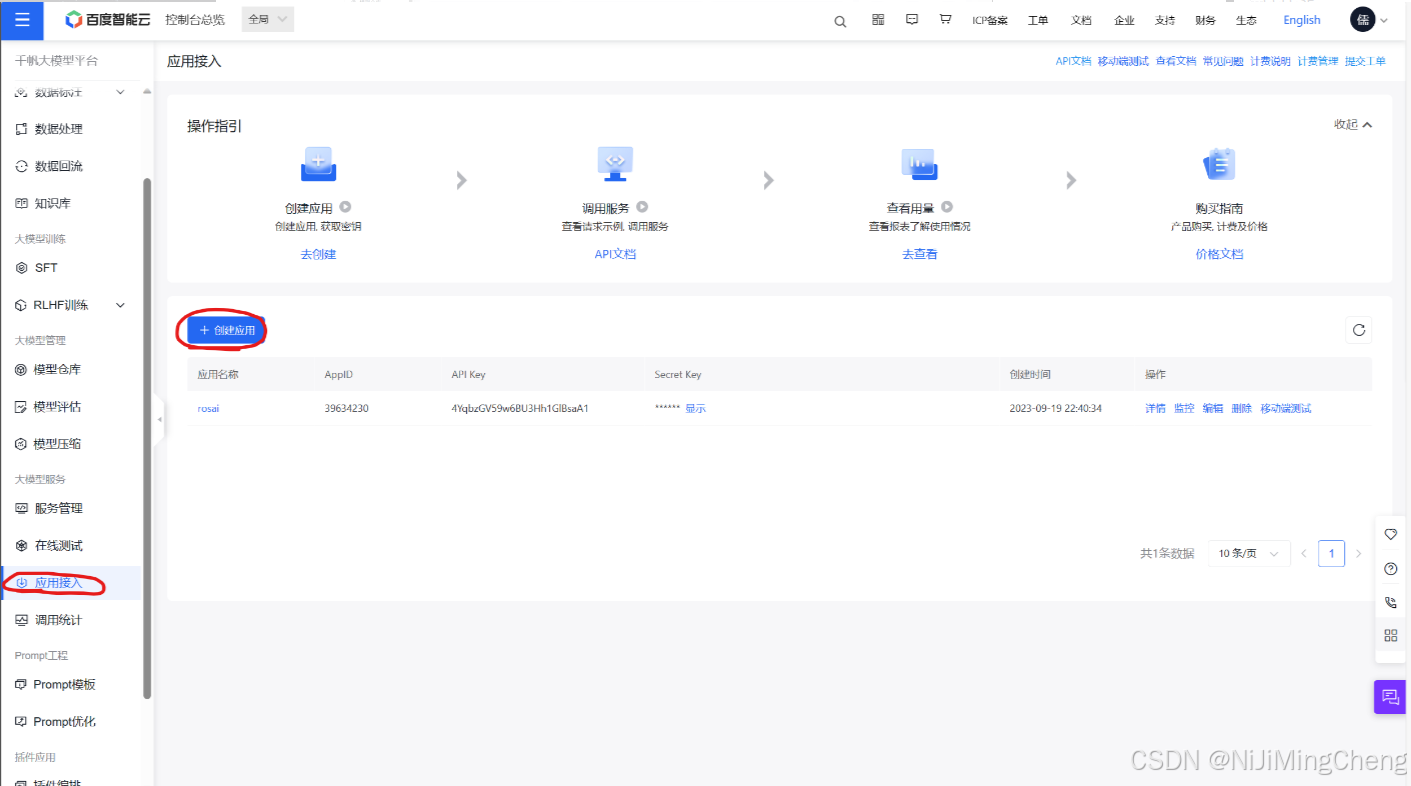Open the purple chat support button
This screenshot has height=786, width=1411.
click(x=1389, y=696)
